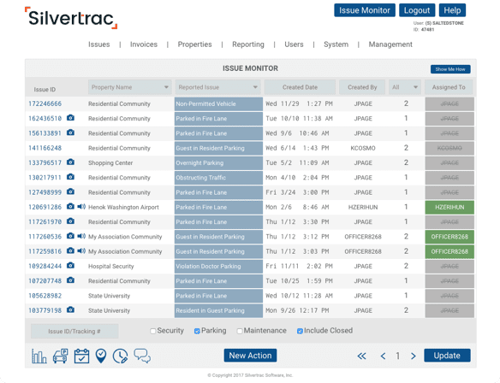Viewport: 500px width, 383px height.
Task: Click the Issue Monitor button
Action: click(365, 10)
